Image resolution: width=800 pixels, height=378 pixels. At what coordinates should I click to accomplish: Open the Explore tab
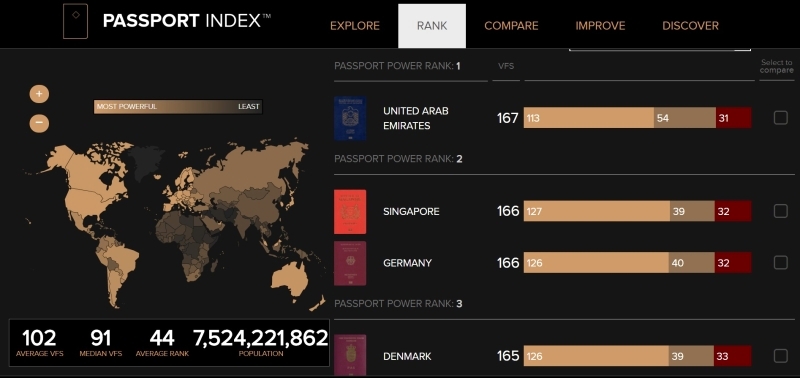(x=355, y=26)
